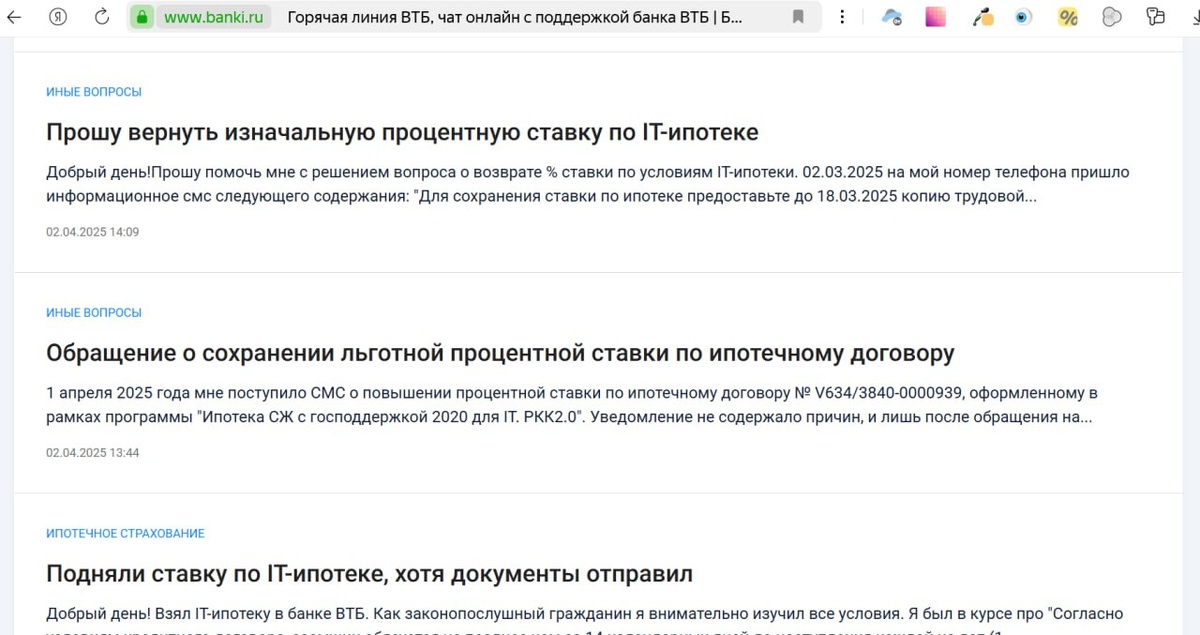
Task: Open the three-dot browser menu
Action: tap(843, 17)
